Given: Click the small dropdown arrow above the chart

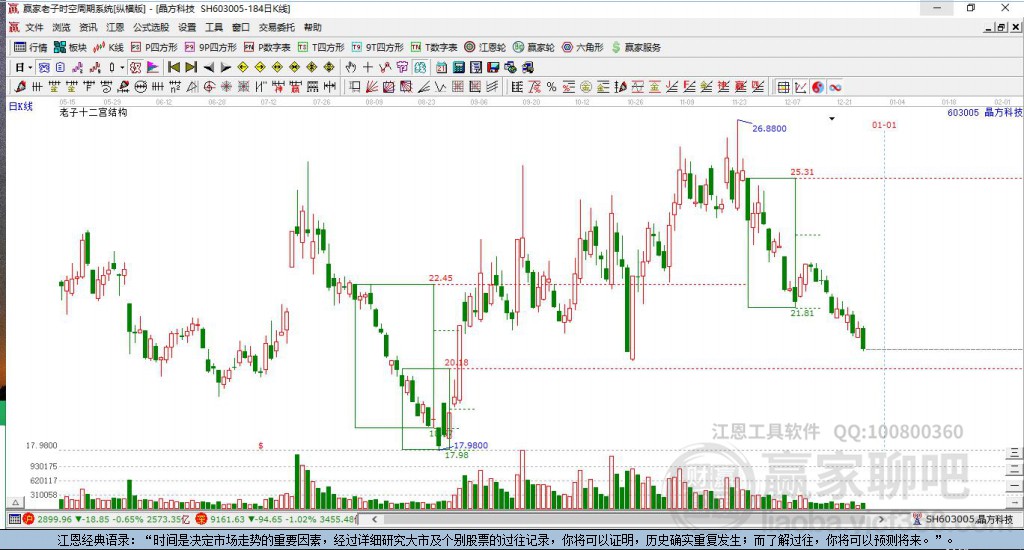Looking at the screenshot, I should point(832,119).
